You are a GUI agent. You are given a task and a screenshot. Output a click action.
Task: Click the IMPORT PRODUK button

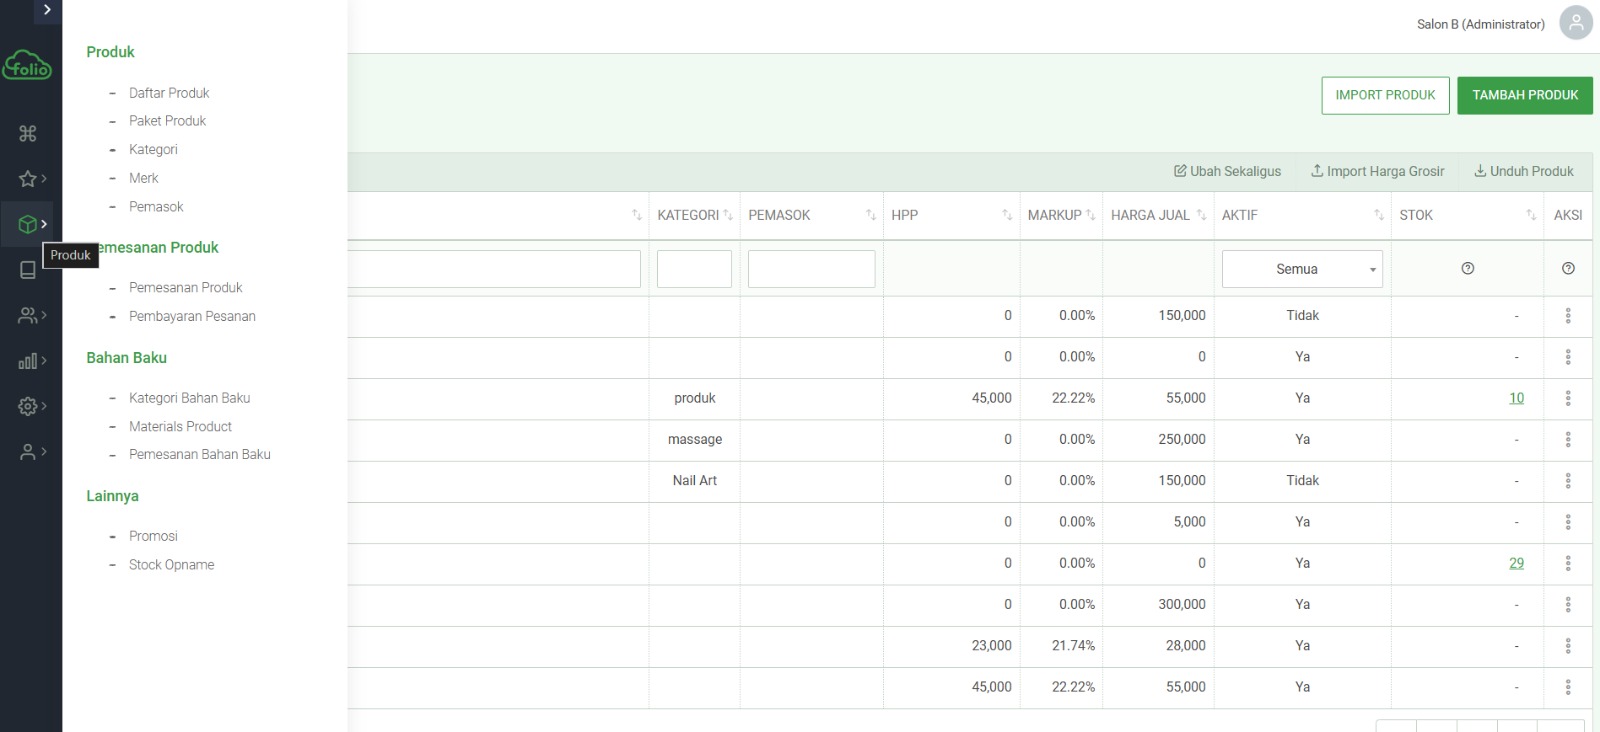pos(1384,95)
